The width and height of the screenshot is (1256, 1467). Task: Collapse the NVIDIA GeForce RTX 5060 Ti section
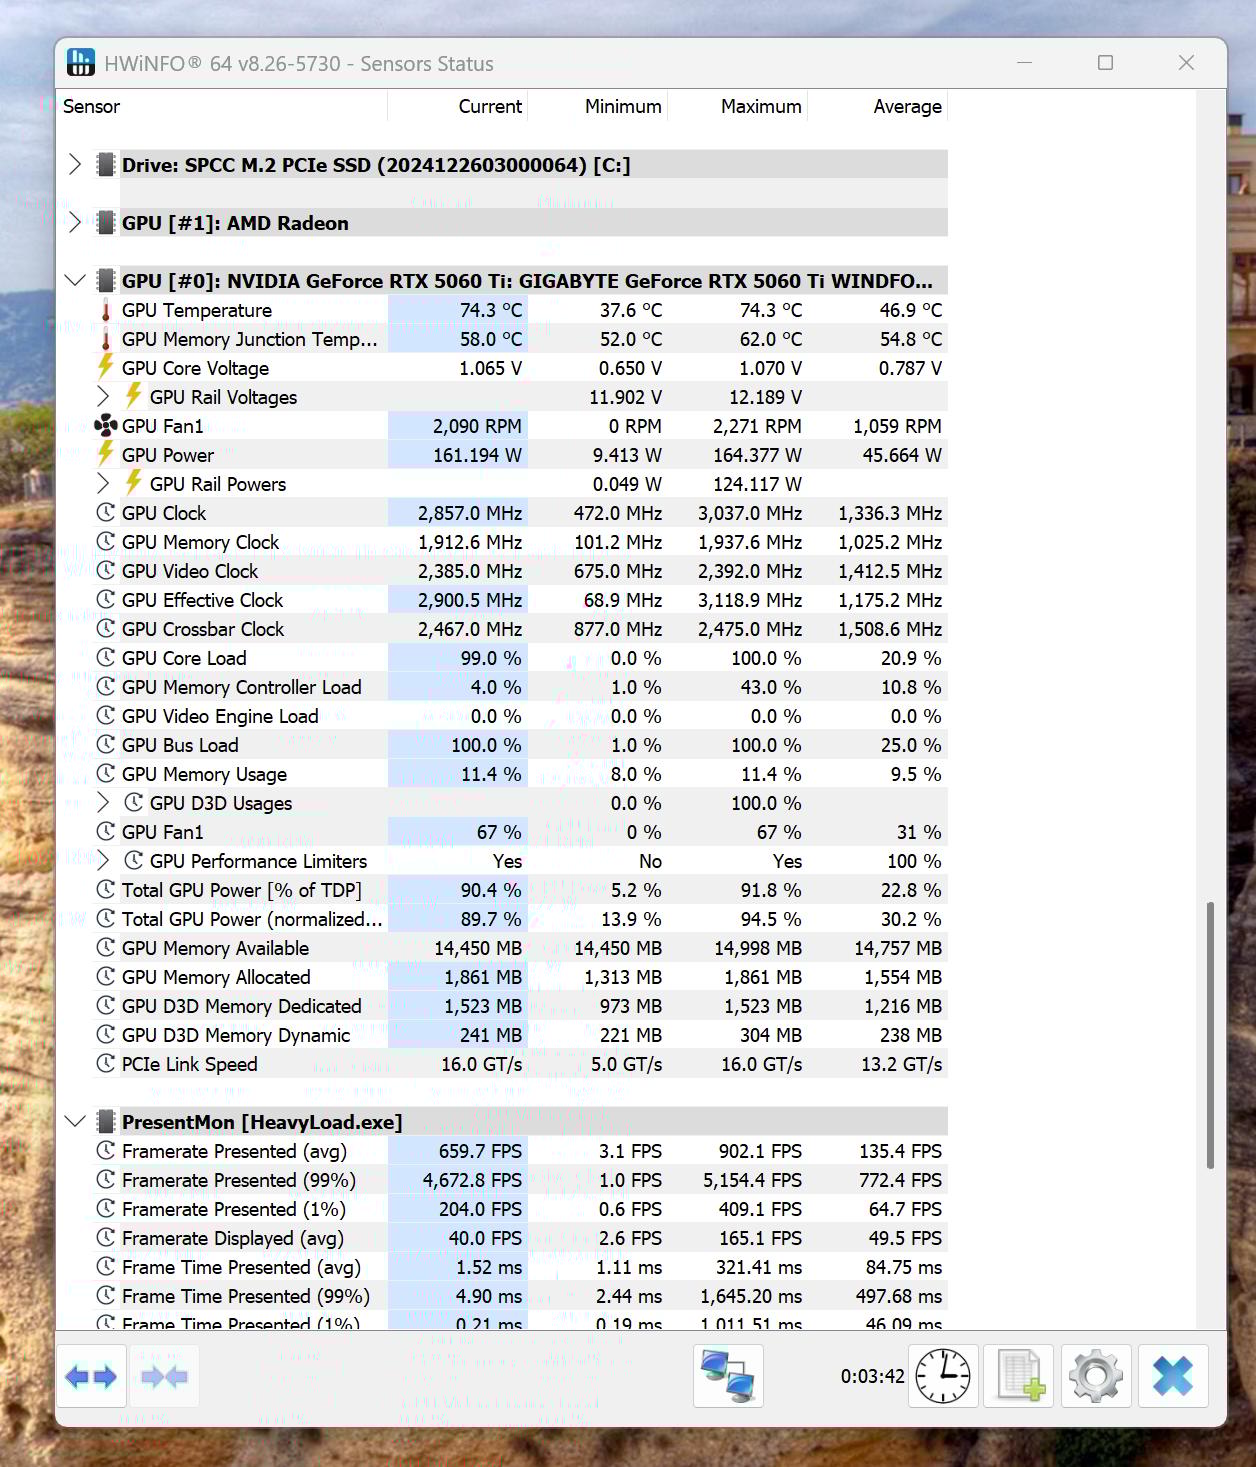pyautogui.click(x=75, y=281)
